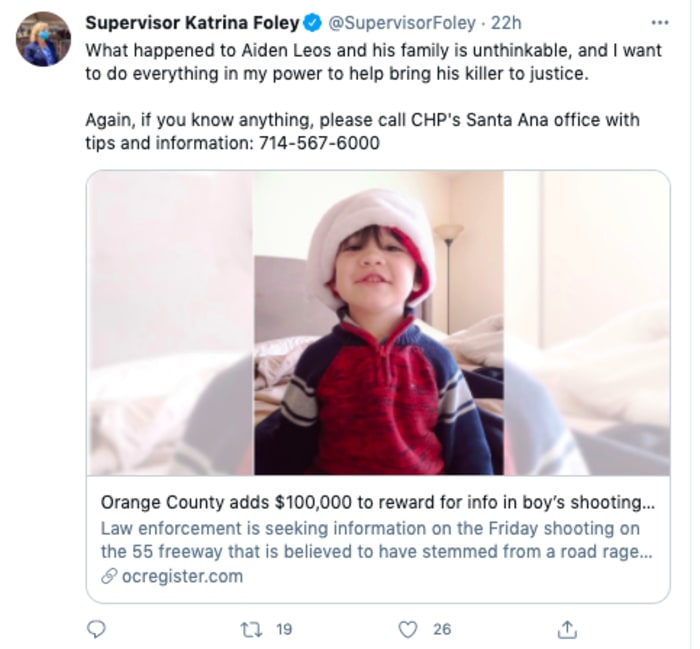Open the three-dot more options menu
The image size is (700, 649).
coord(659,22)
